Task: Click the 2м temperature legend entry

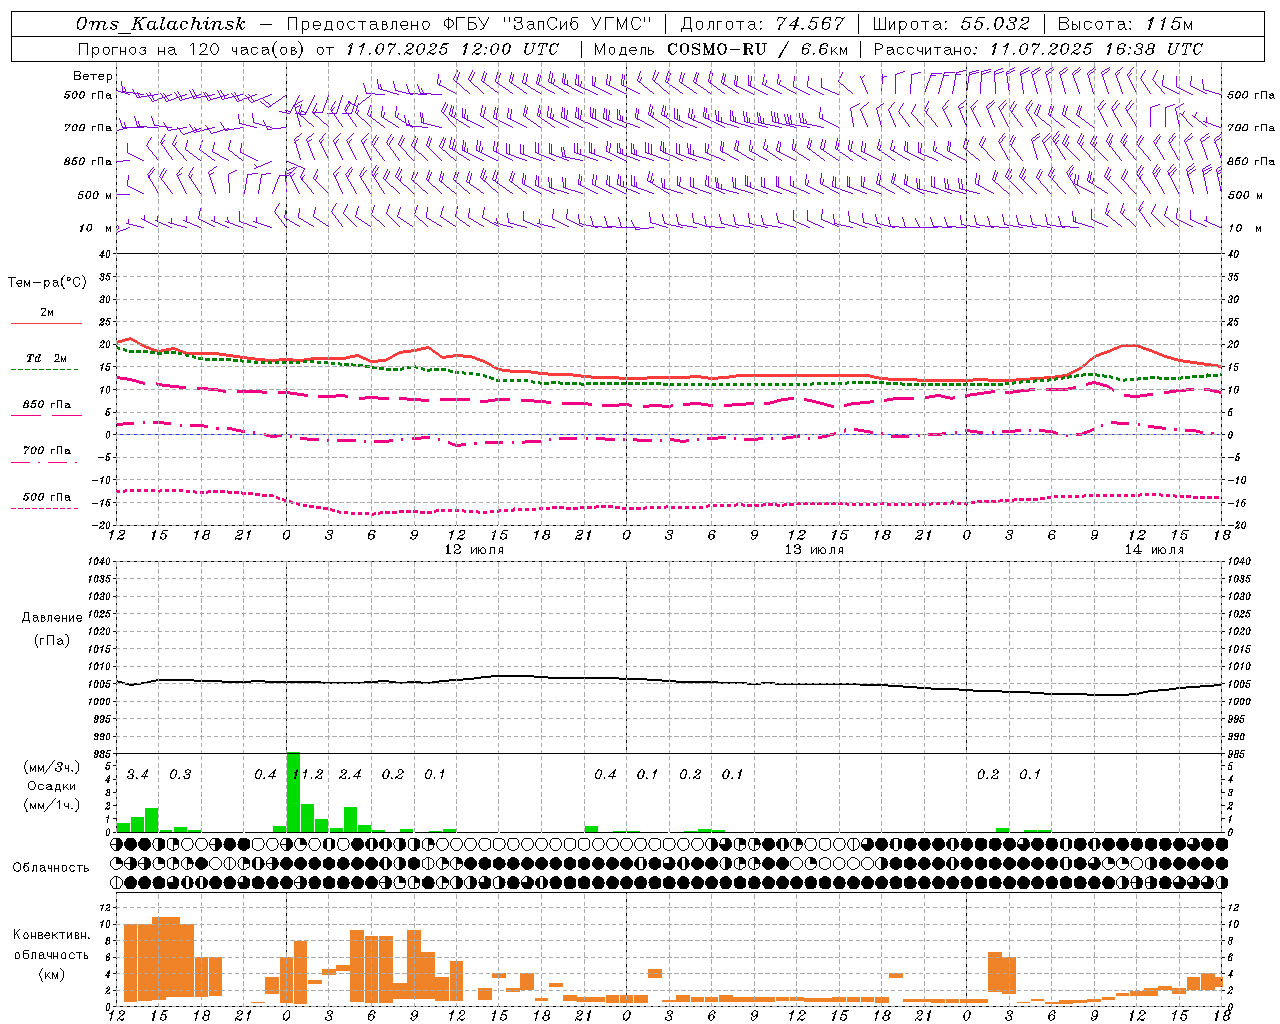Action: point(47,313)
